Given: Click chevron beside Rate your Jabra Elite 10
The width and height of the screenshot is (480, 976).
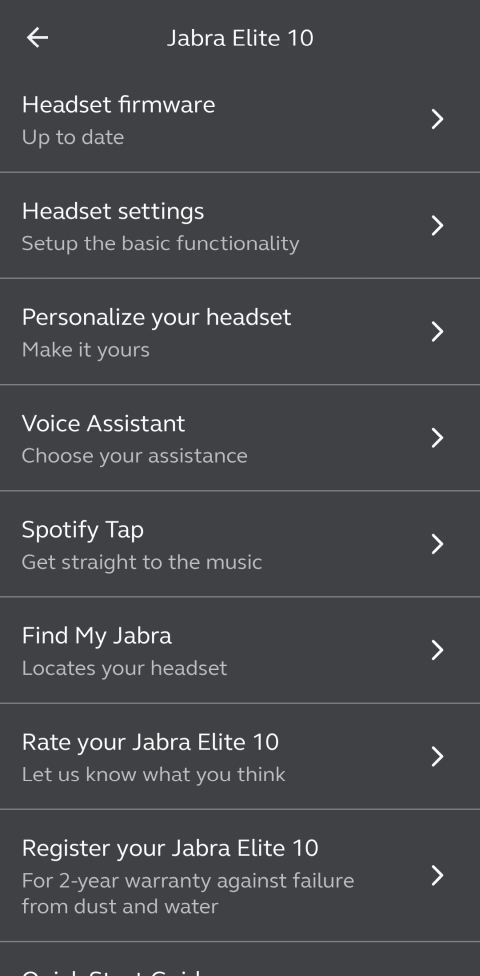Looking at the screenshot, I should [438, 756].
